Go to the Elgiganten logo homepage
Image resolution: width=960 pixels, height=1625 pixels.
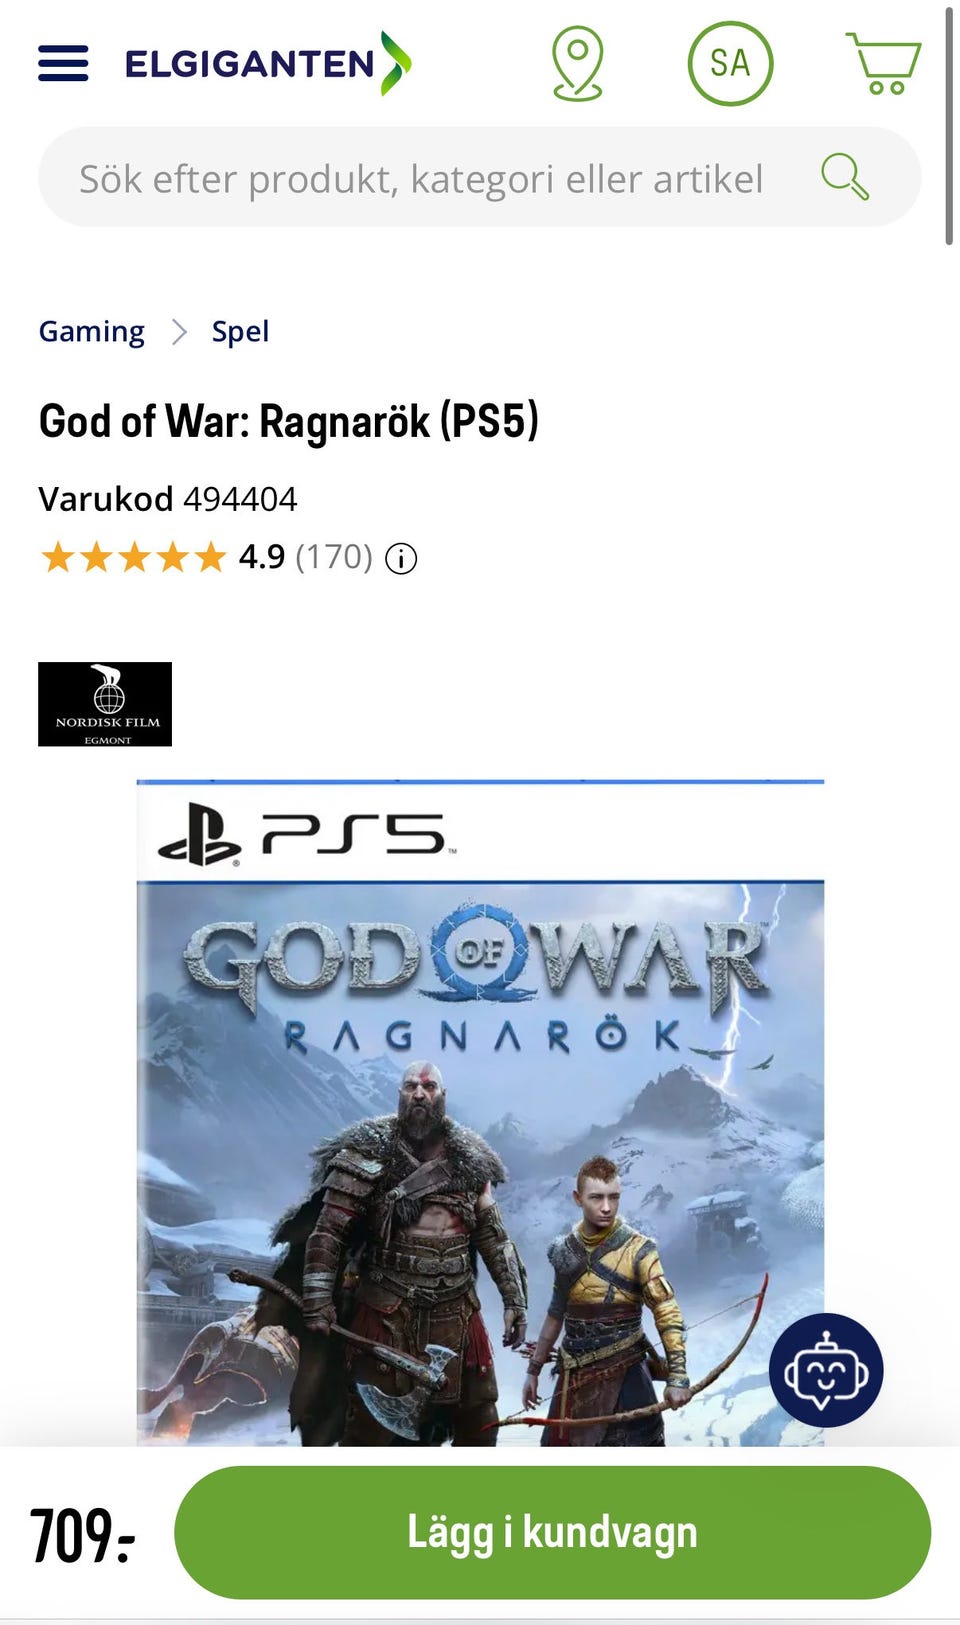pos(268,63)
